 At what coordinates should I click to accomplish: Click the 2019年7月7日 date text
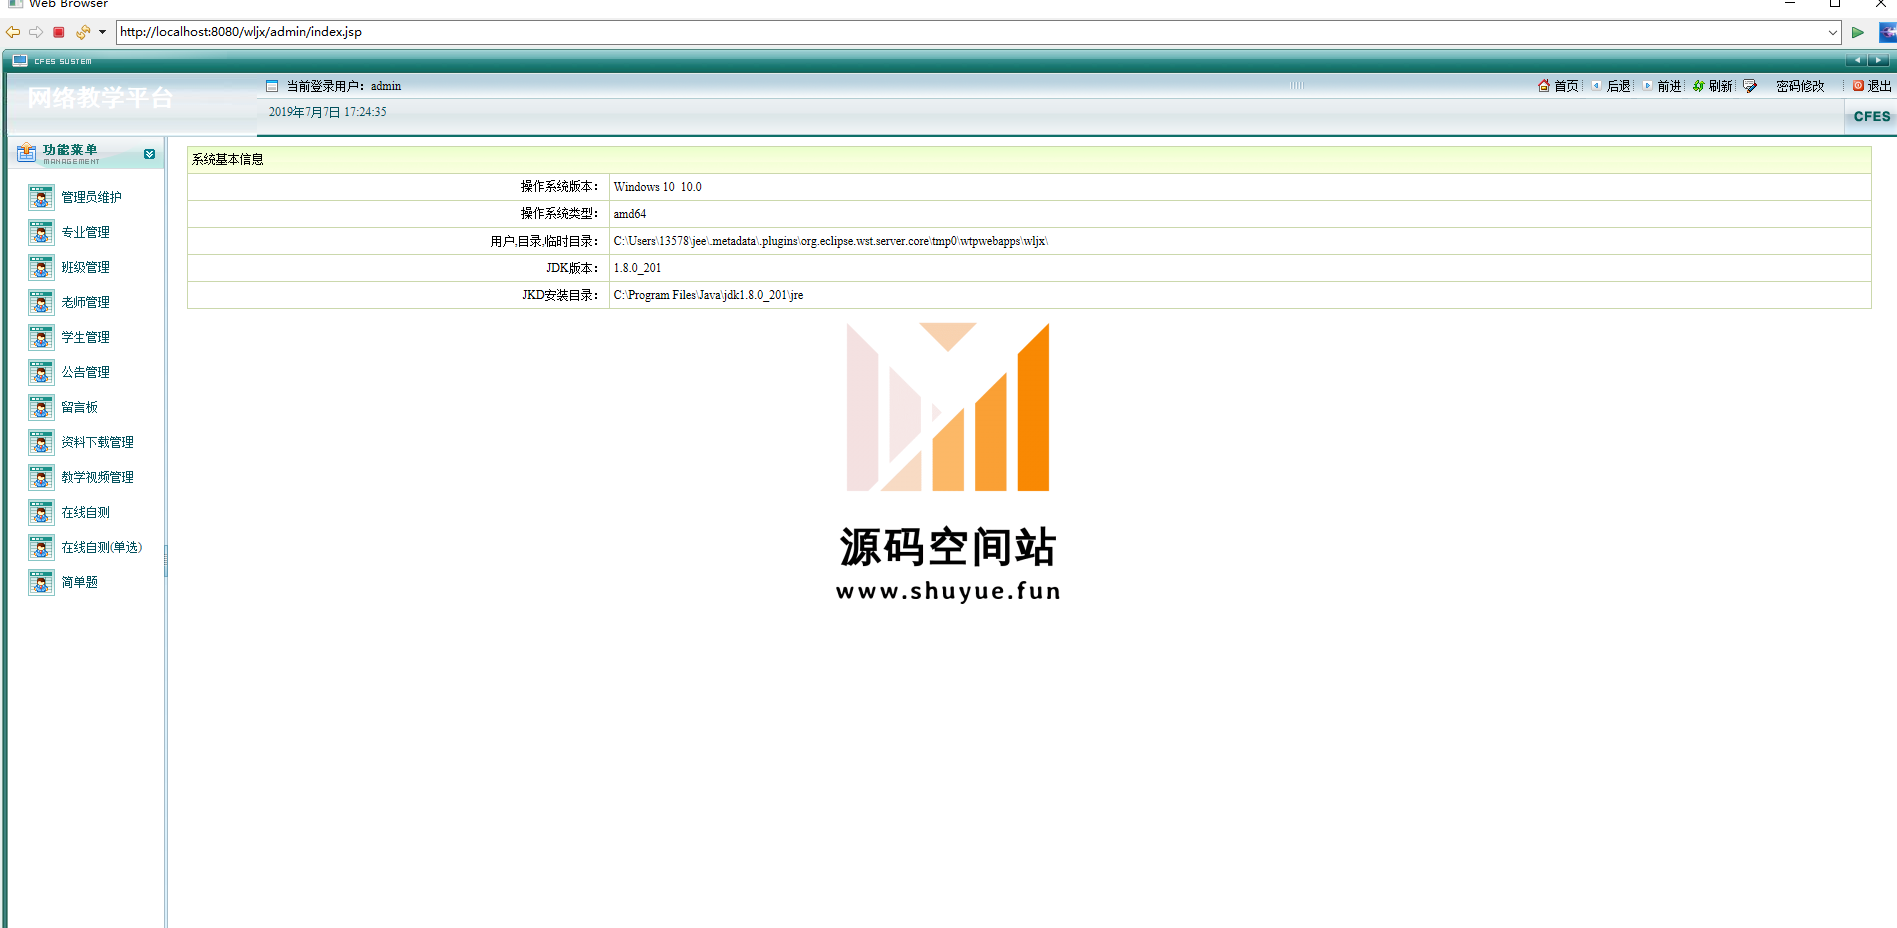tap(327, 112)
